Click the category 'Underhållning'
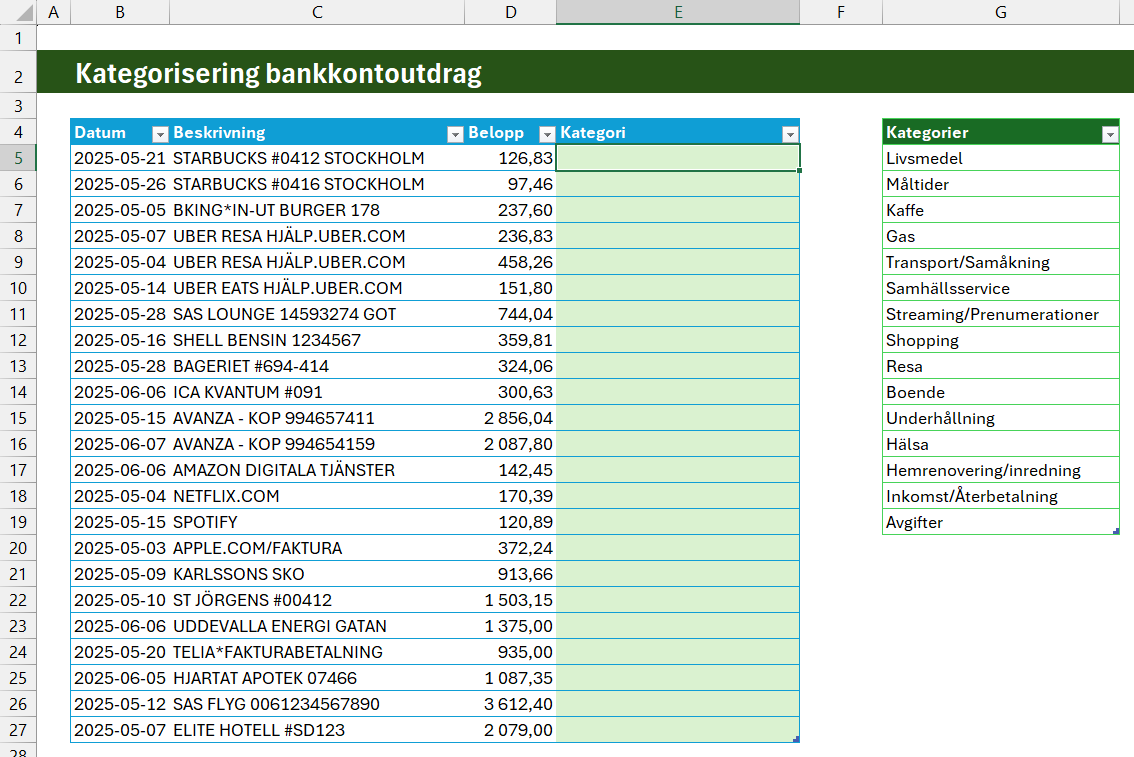The width and height of the screenshot is (1134, 757). coord(1001,418)
